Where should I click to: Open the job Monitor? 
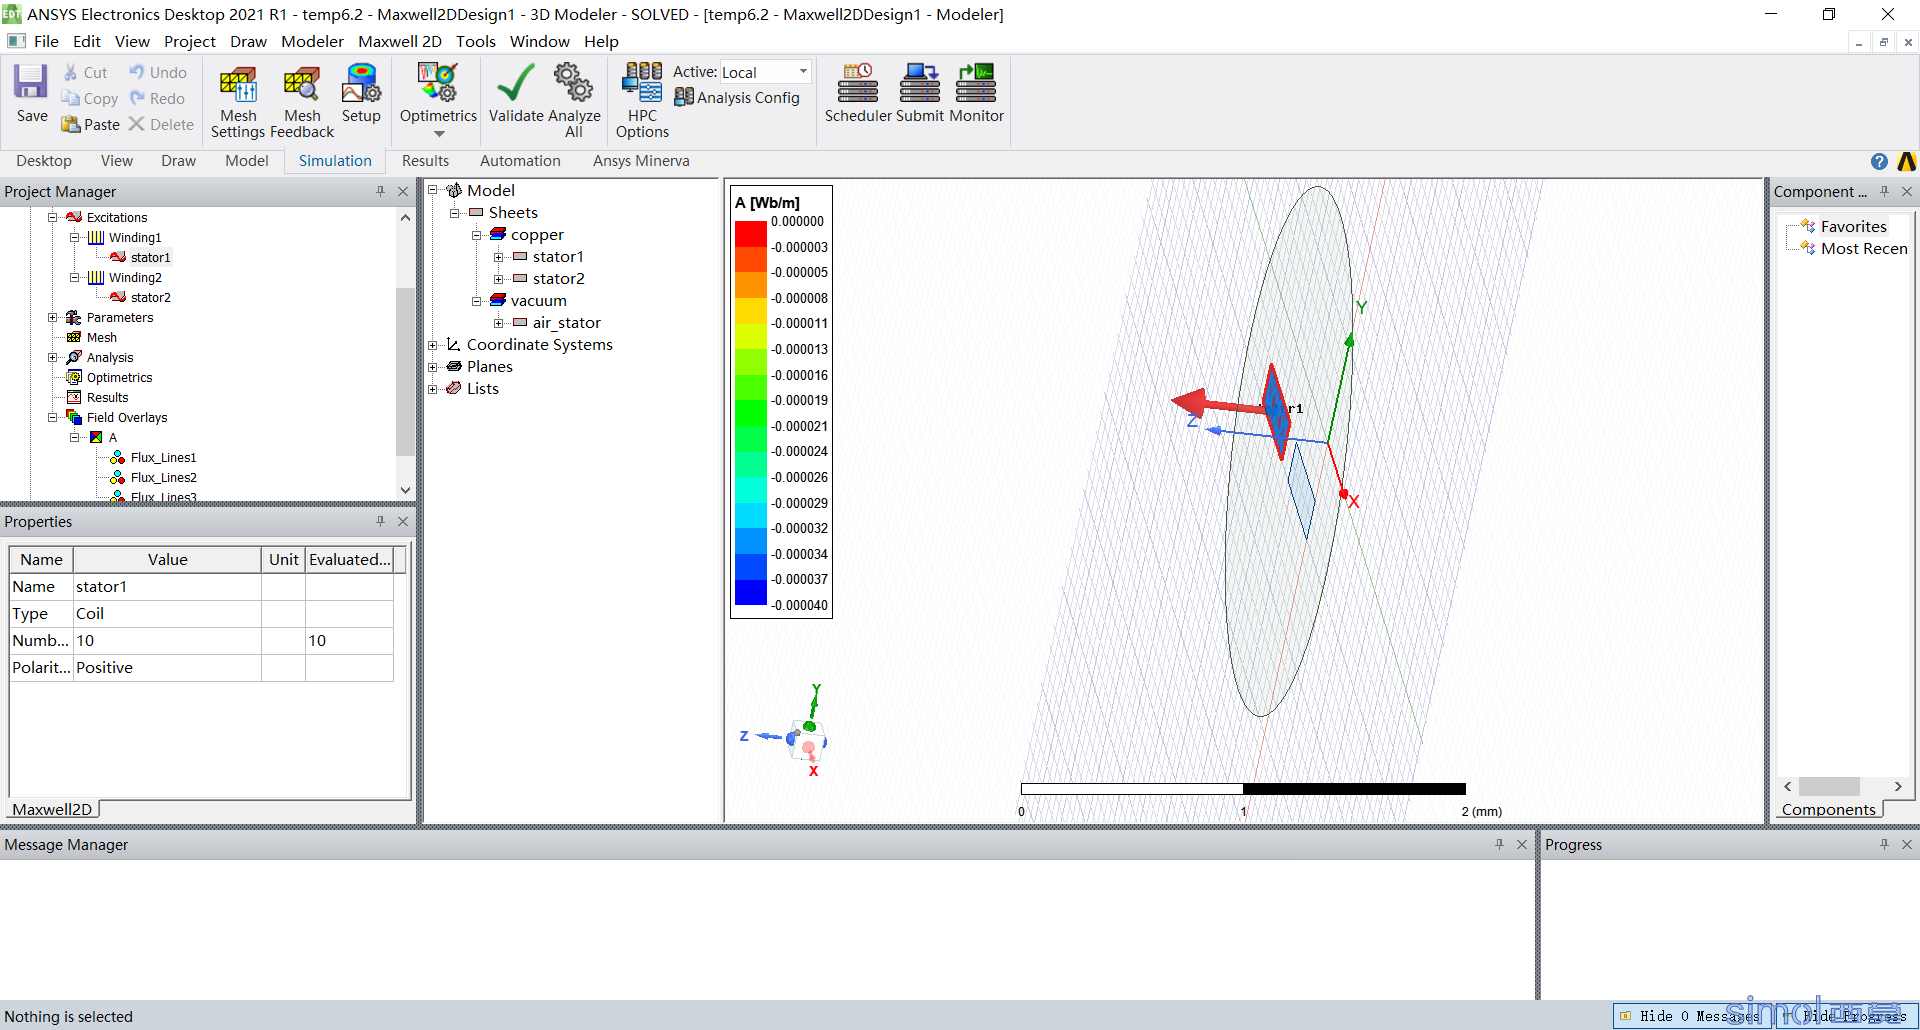click(x=976, y=93)
